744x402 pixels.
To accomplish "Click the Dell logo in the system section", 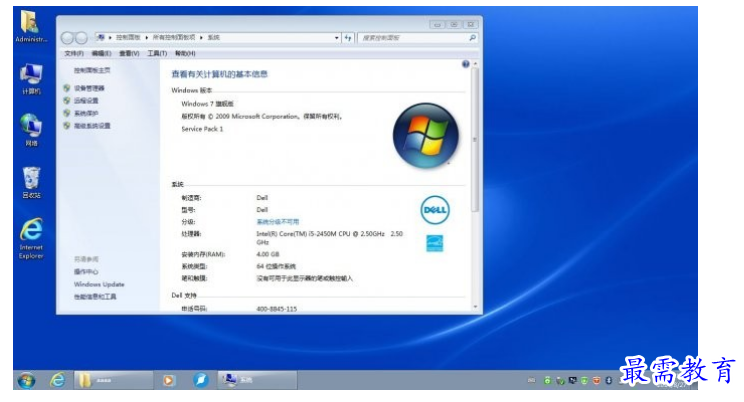I will [435, 210].
